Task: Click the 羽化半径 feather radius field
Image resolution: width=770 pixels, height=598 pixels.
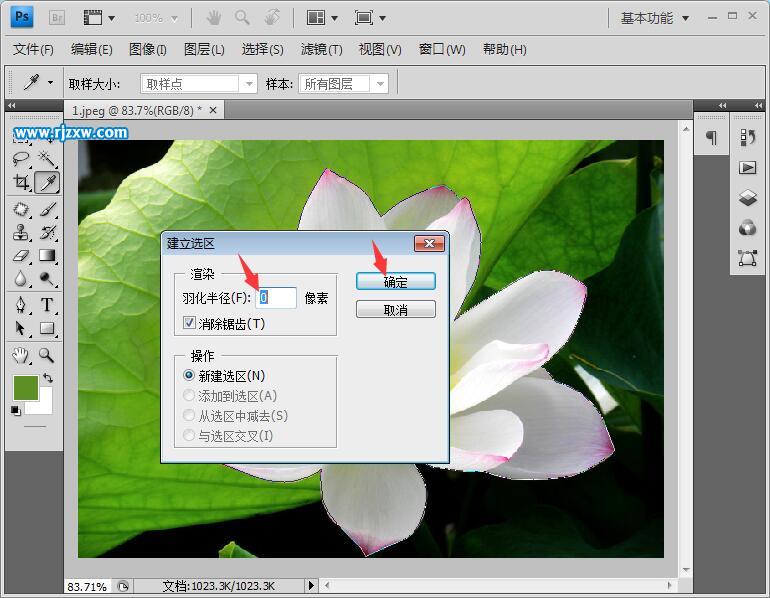Action: 276,298
